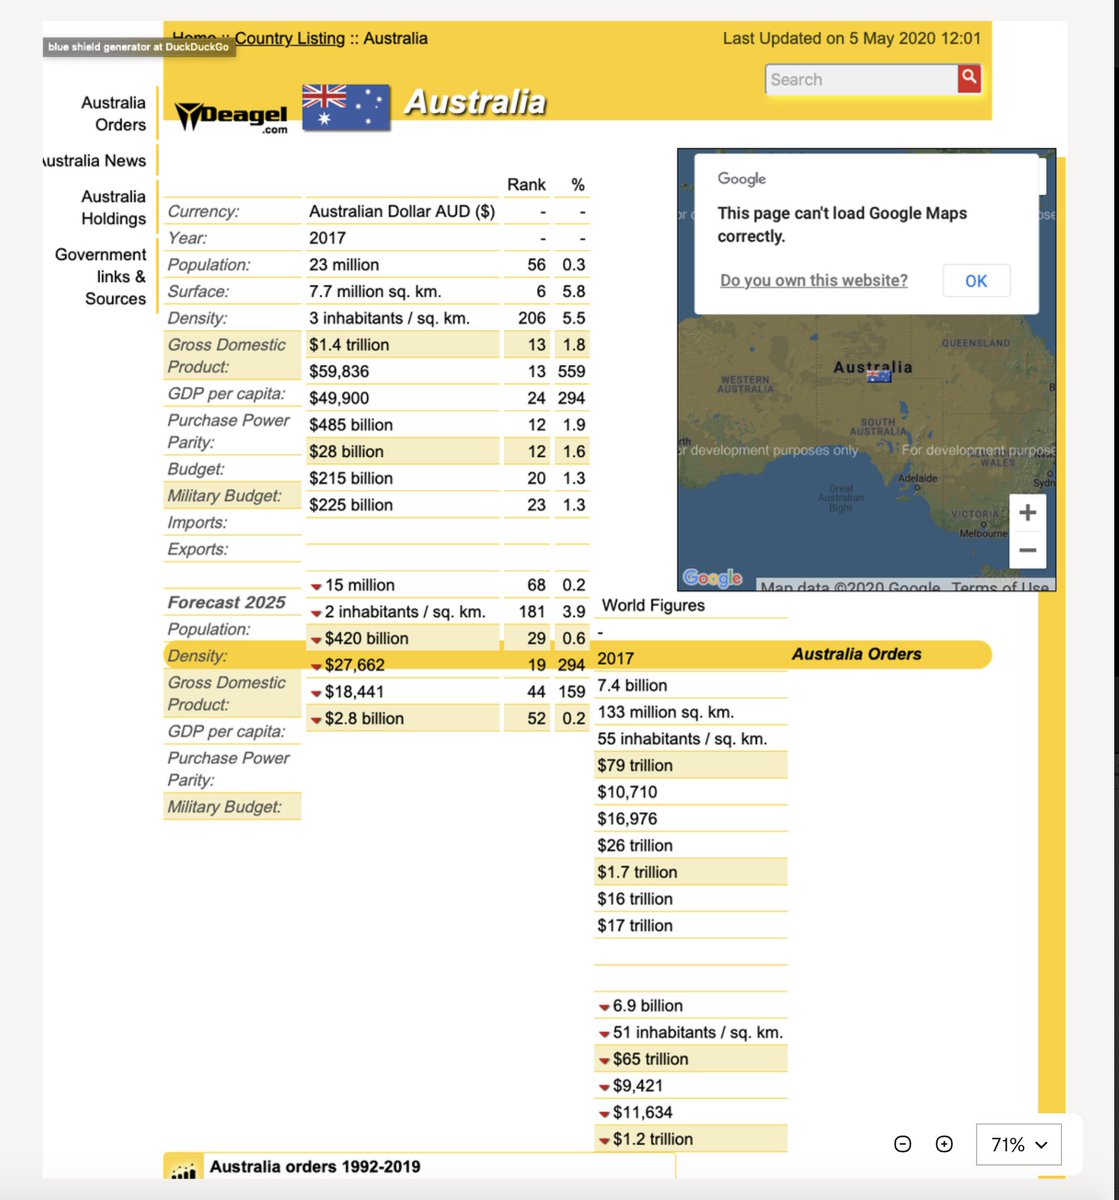Click the viewer zoom-in plus circle icon
This screenshot has height=1200, width=1119.
(944, 1144)
